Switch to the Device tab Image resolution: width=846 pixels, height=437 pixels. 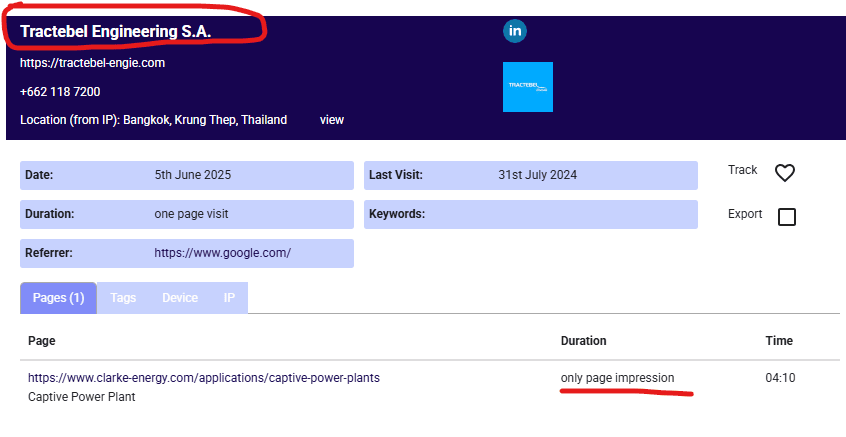pos(180,298)
